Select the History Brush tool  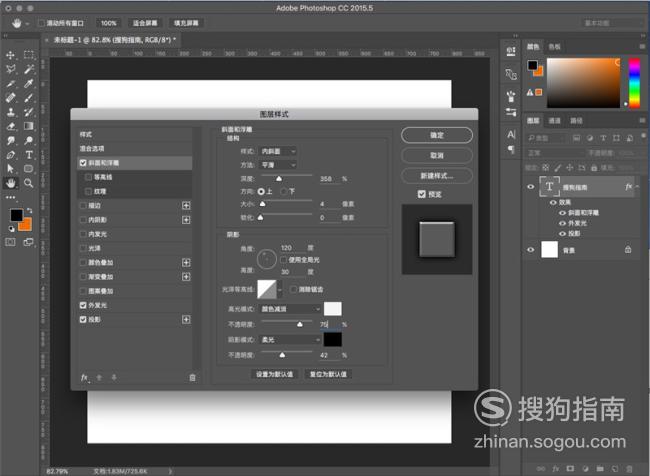click(29, 112)
